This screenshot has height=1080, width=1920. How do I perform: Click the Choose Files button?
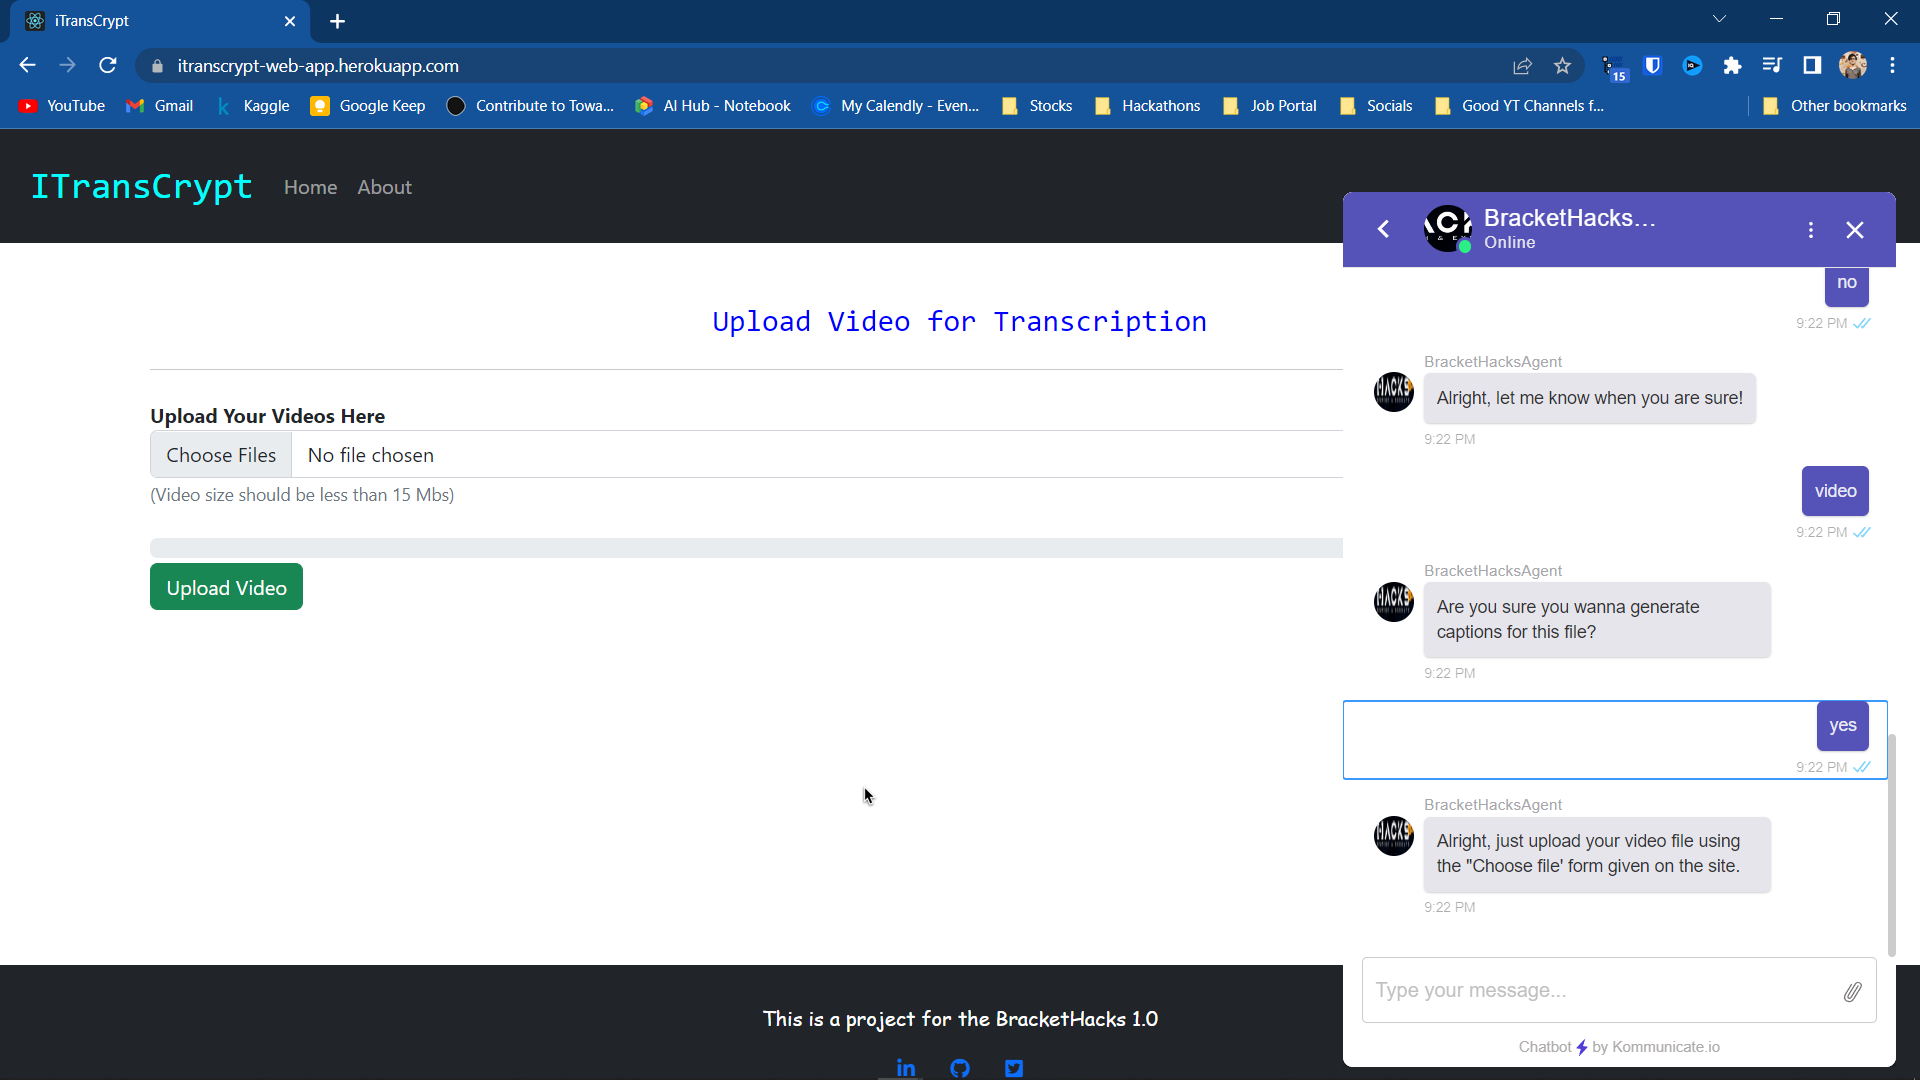tap(221, 455)
